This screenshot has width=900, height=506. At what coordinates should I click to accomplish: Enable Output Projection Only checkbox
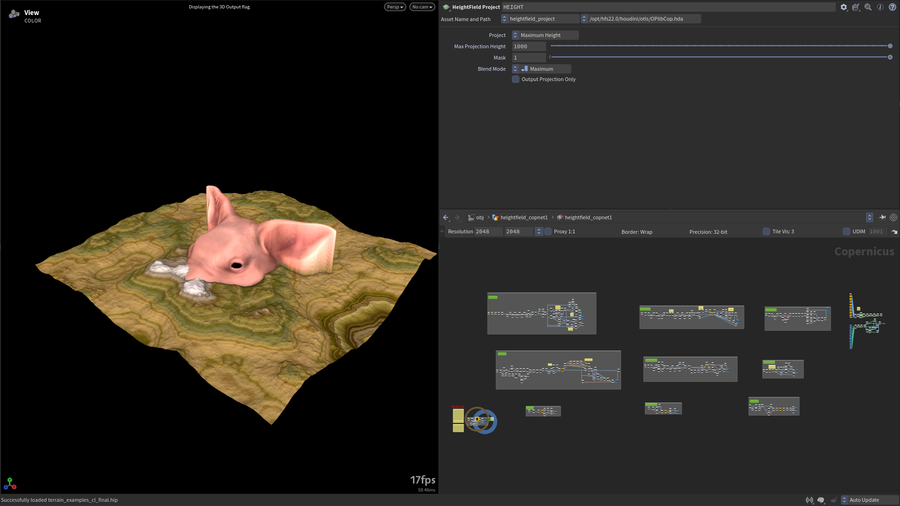click(515, 79)
